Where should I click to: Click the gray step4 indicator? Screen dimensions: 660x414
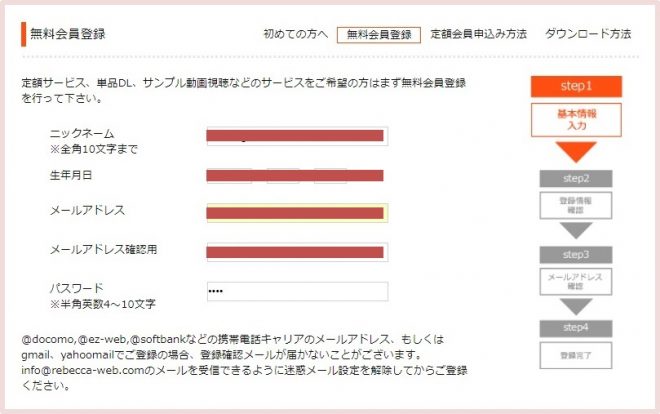(x=575, y=328)
